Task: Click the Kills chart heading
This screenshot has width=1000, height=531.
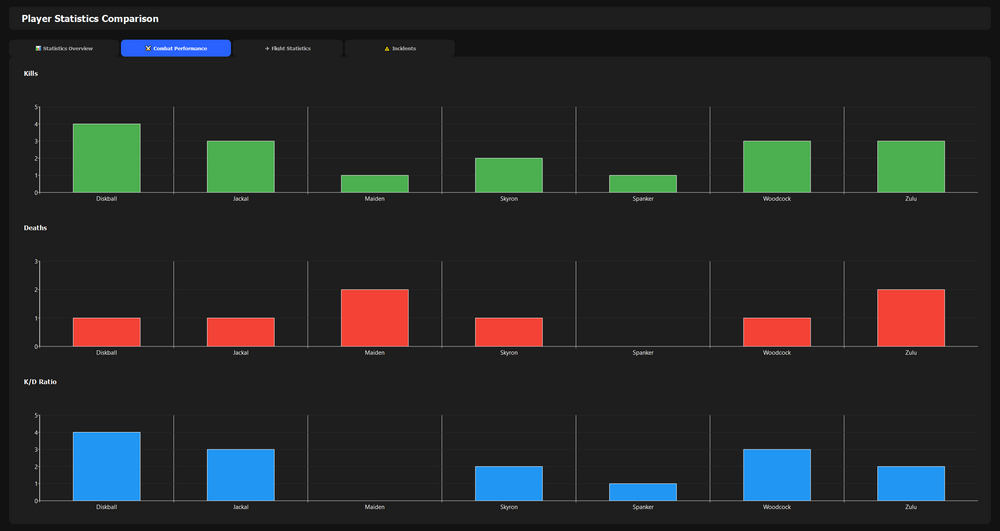Action: click(31, 73)
